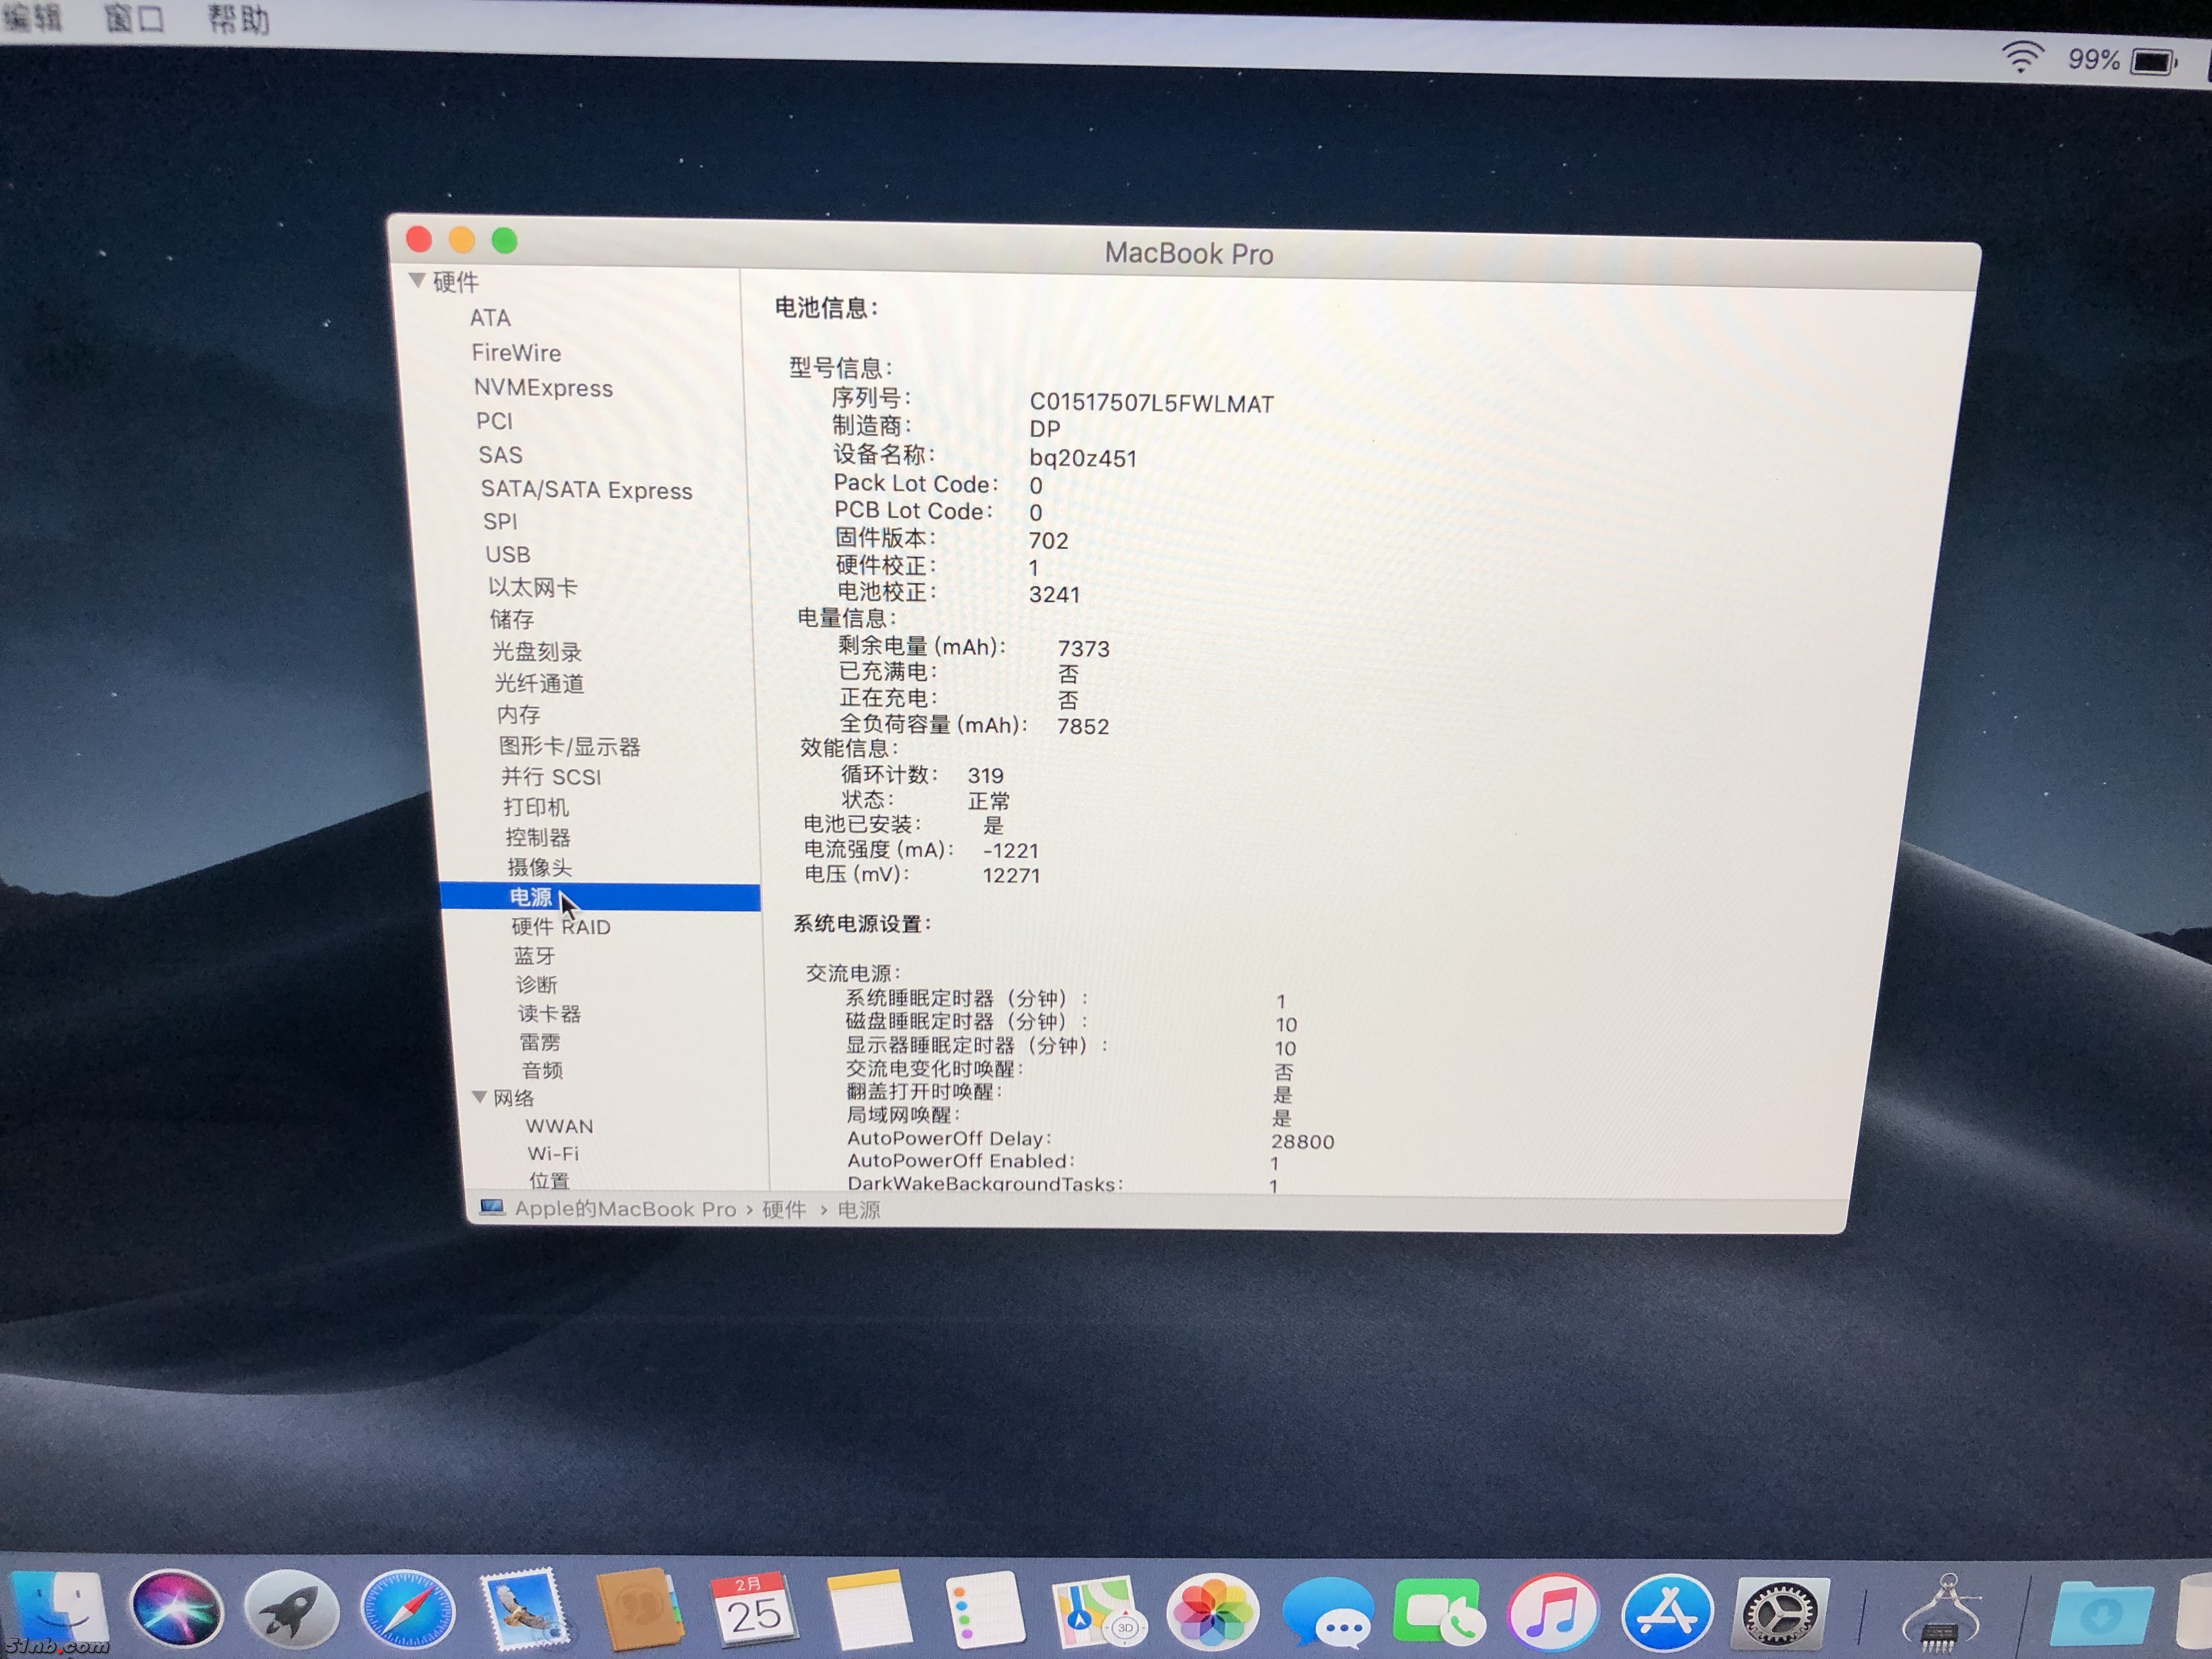Open the 窗口 menu

pyautogui.click(x=134, y=17)
